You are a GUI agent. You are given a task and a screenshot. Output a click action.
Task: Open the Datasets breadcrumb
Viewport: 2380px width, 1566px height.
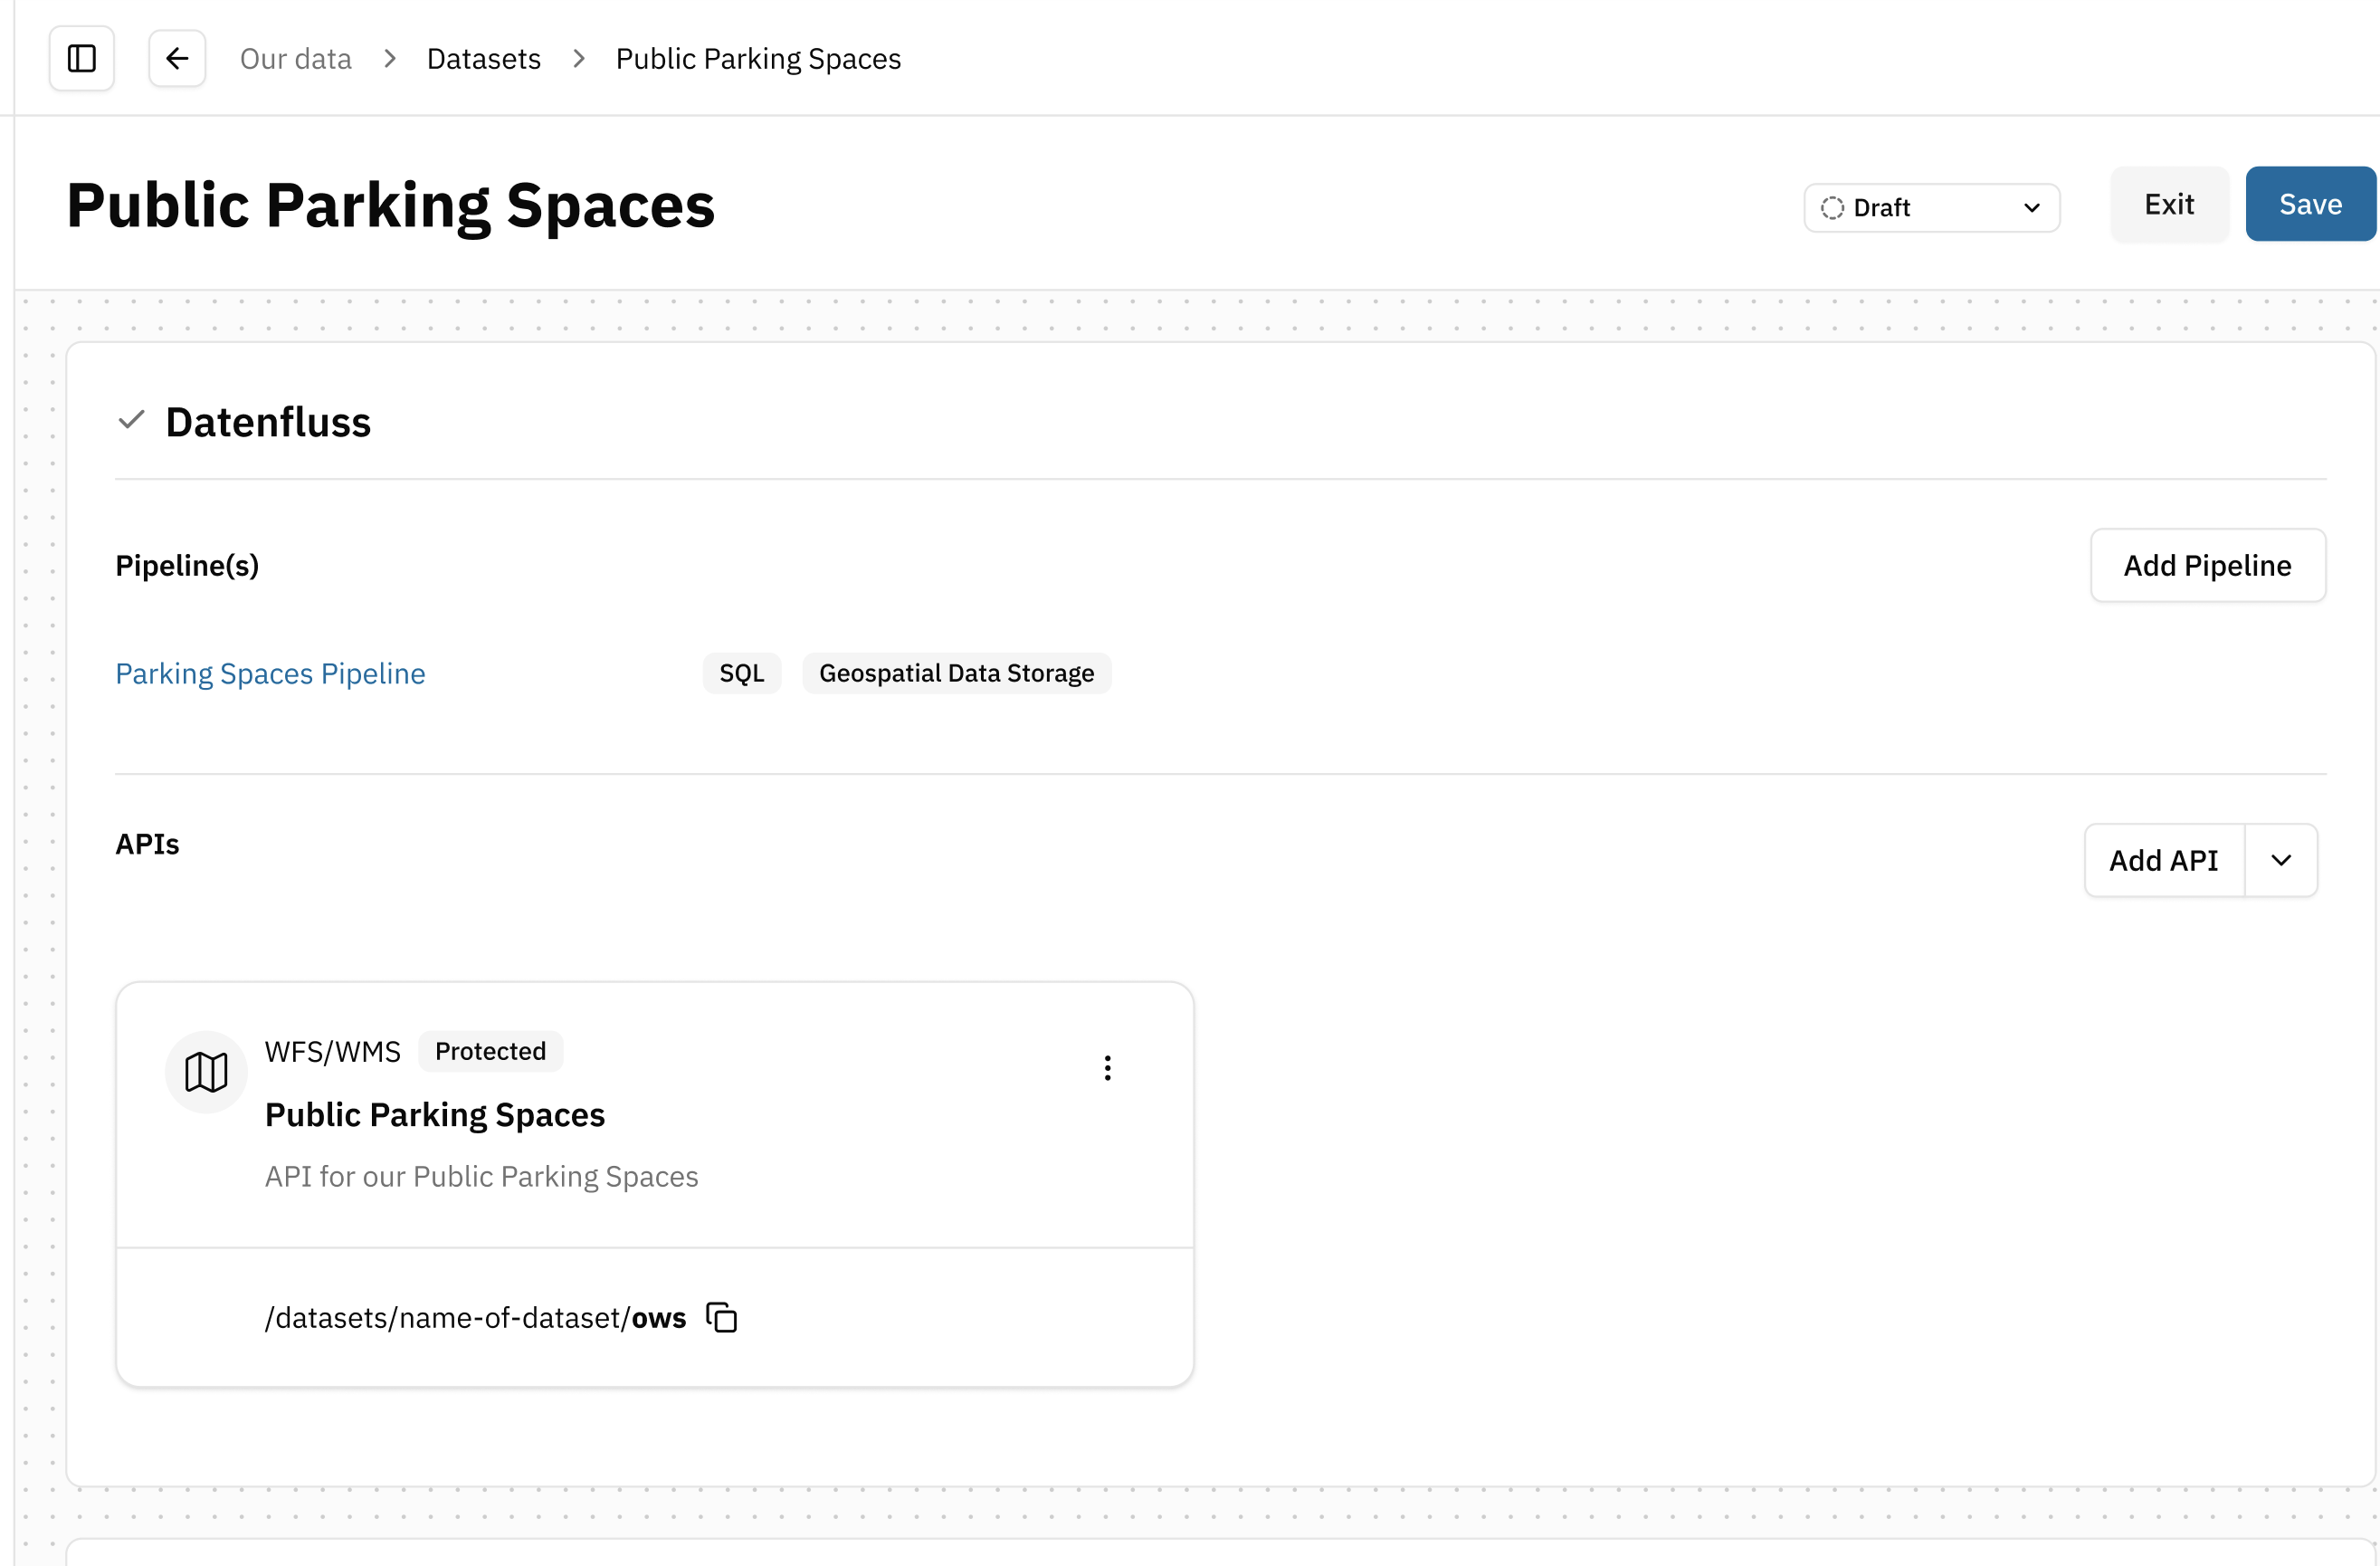tap(484, 59)
